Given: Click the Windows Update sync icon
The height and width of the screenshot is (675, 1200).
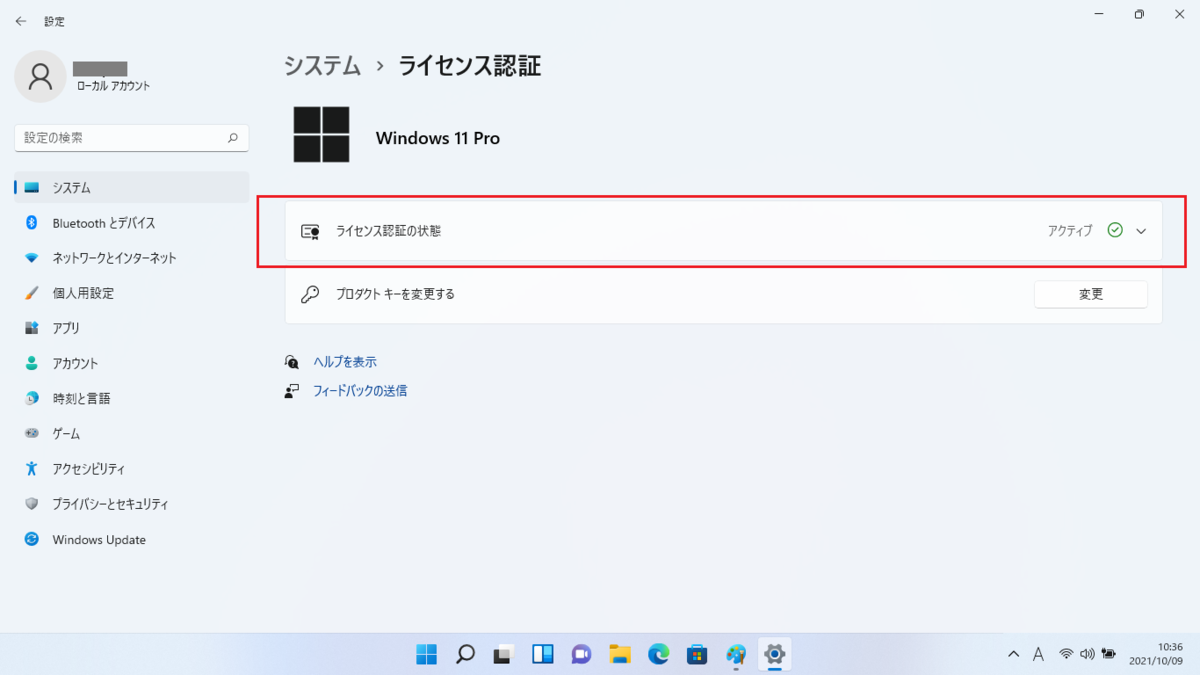Looking at the screenshot, I should pyautogui.click(x=32, y=539).
